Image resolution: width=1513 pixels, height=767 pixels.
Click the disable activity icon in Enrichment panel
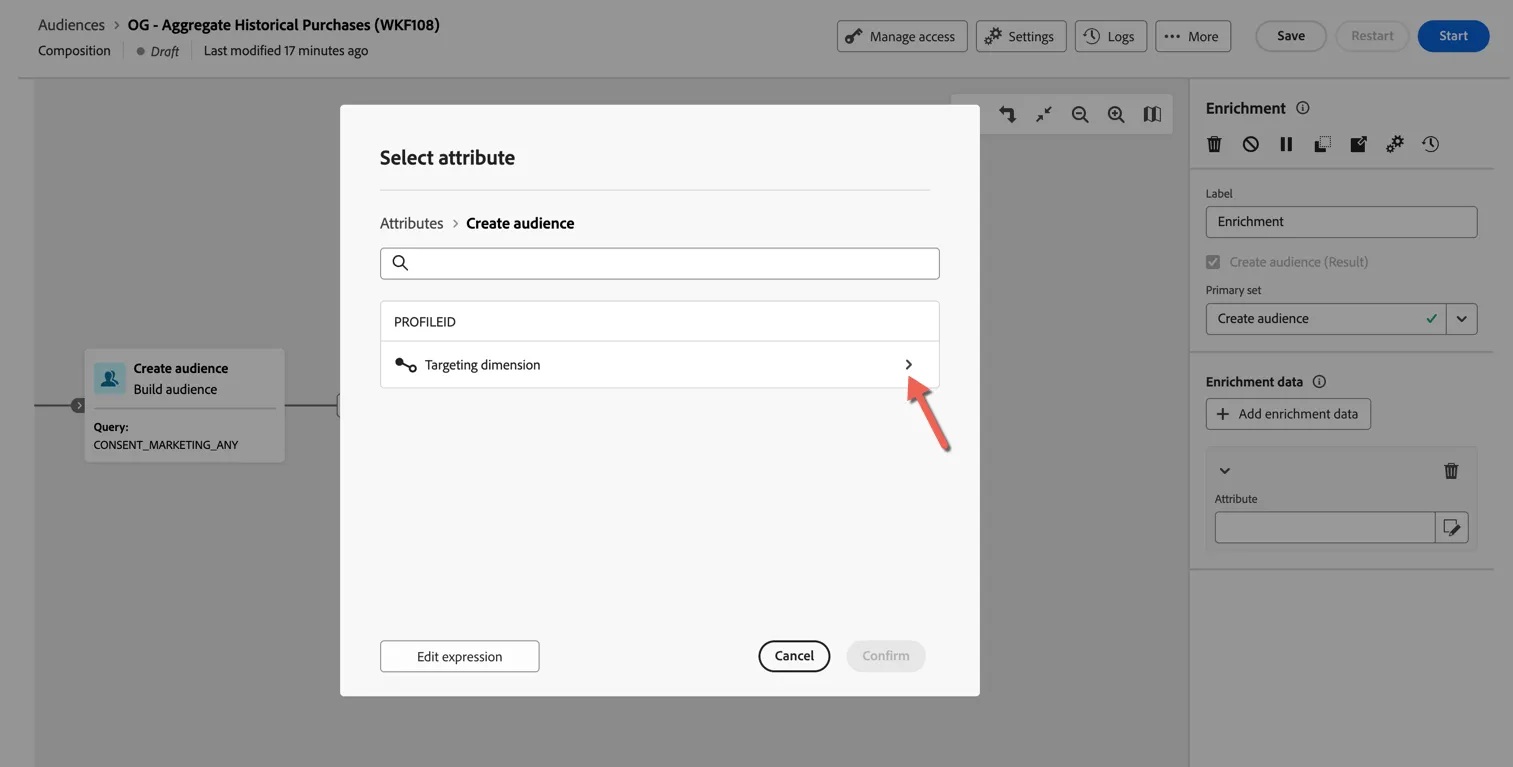coord(1250,144)
